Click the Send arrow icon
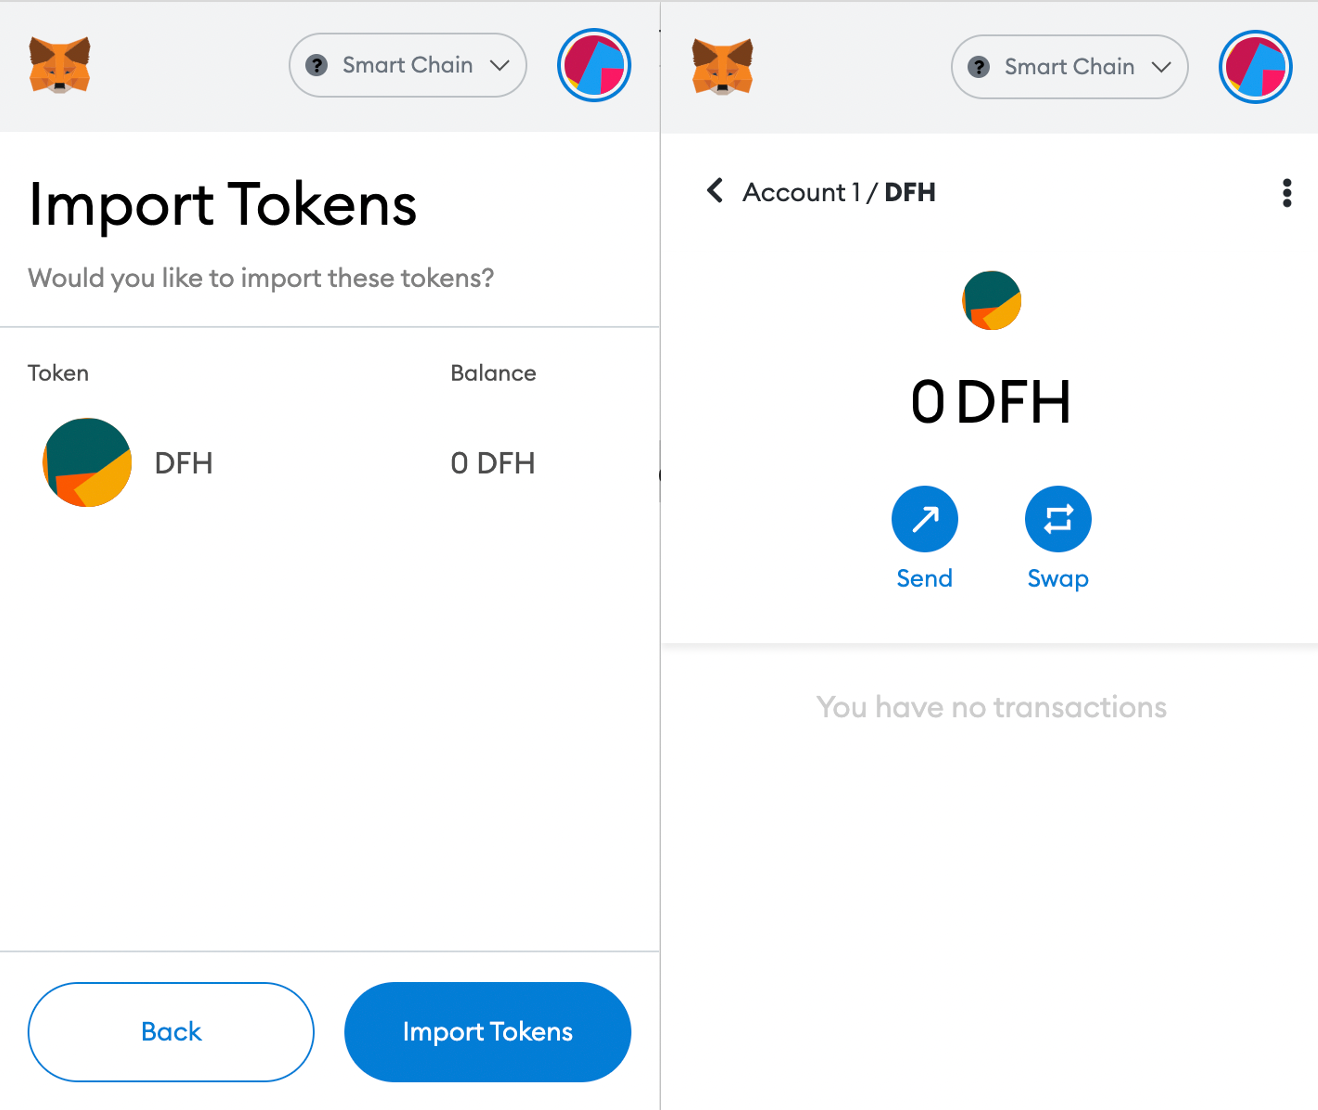Screen dimensions: 1318x1110 pyautogui.click(x=925, y=519)
